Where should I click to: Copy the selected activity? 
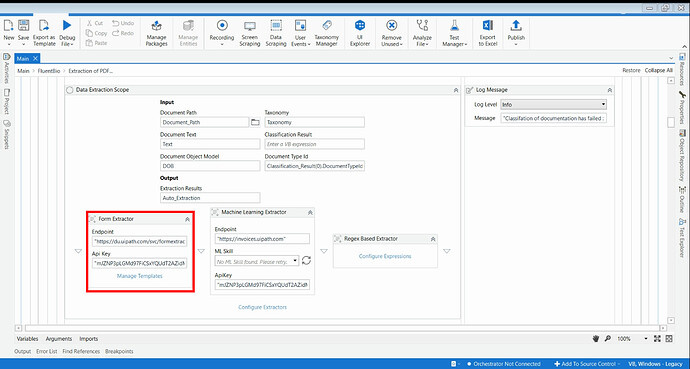click(x=96, y=33)
